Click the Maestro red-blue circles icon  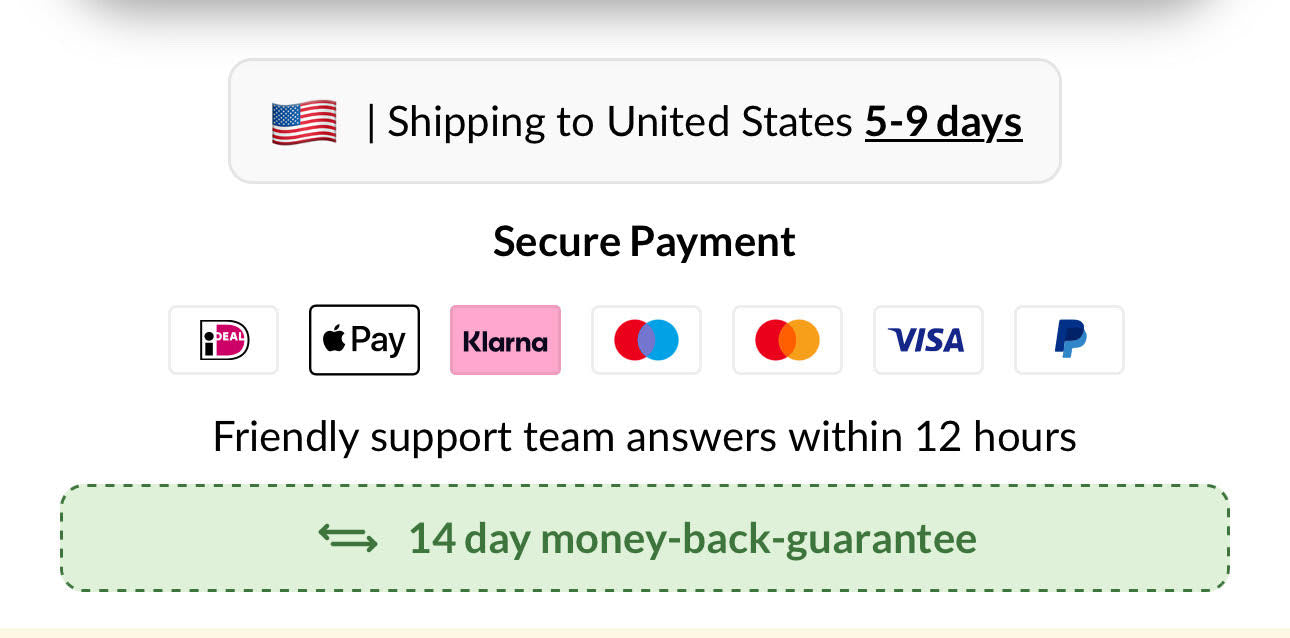coord(646,340)
